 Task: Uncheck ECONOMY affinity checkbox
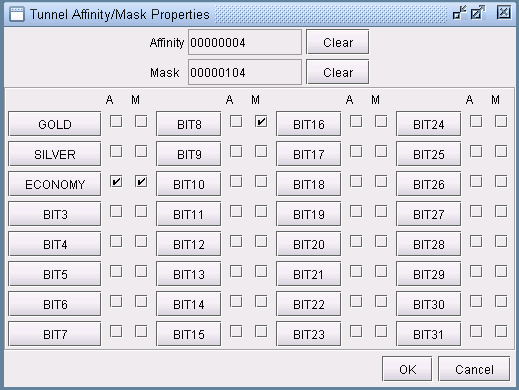116,181
